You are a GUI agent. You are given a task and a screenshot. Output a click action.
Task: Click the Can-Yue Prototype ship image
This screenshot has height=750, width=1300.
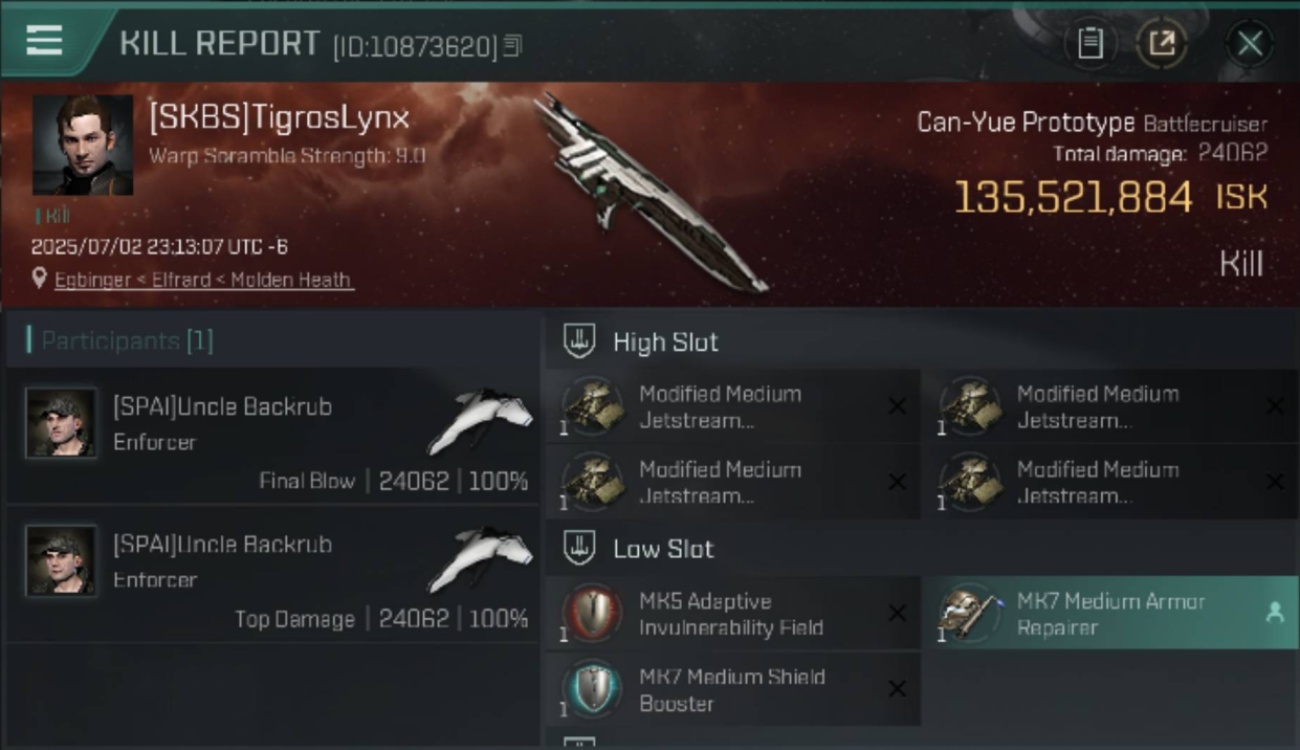click(x=650, y=193)
